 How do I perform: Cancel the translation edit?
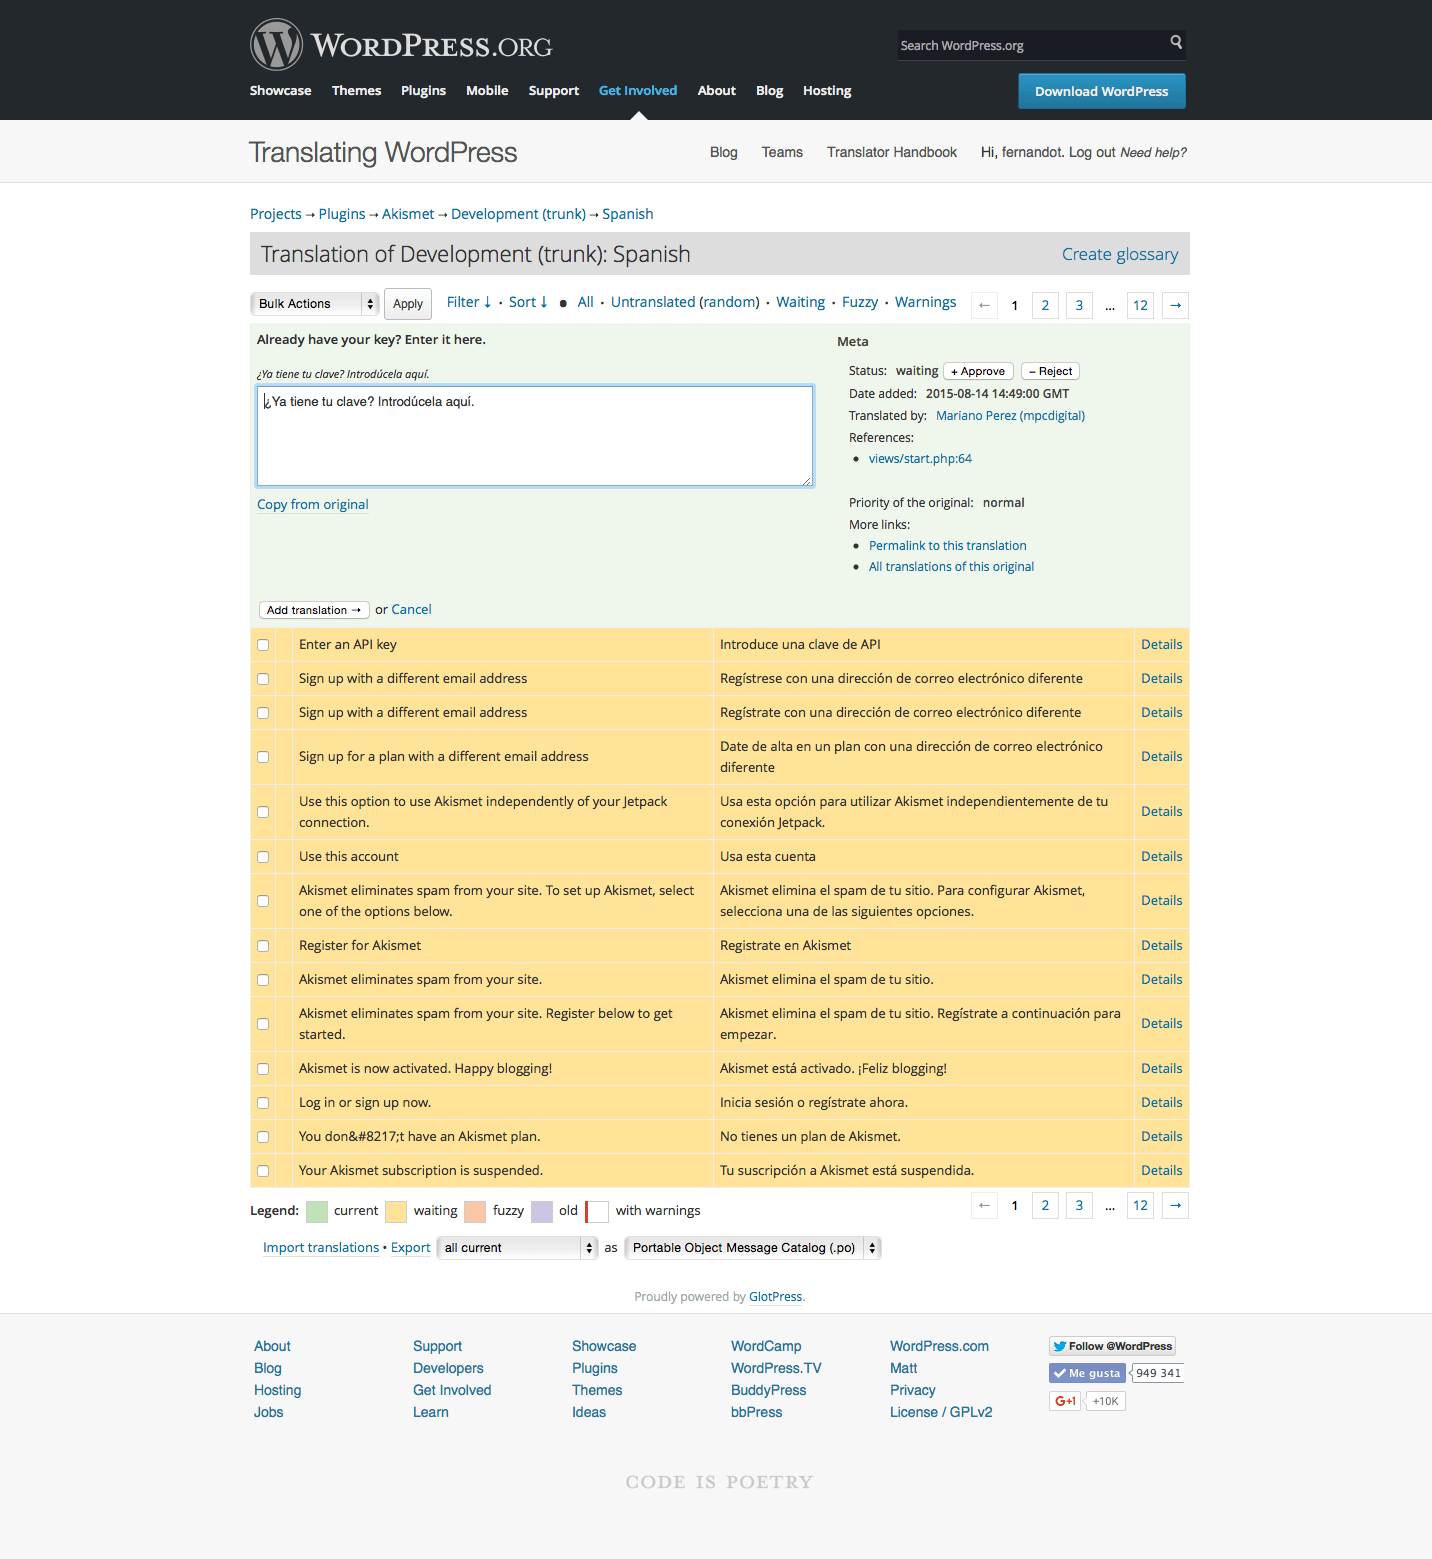tap(411, 609)
